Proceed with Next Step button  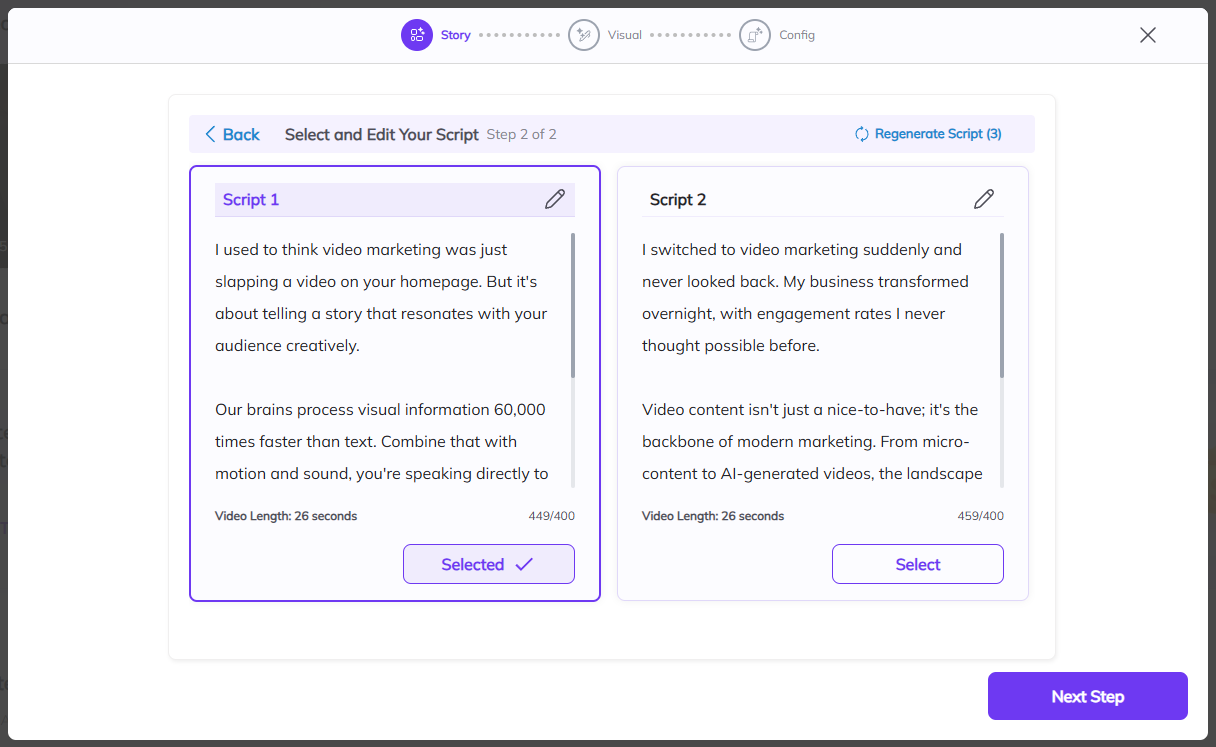click(1088, 696)
